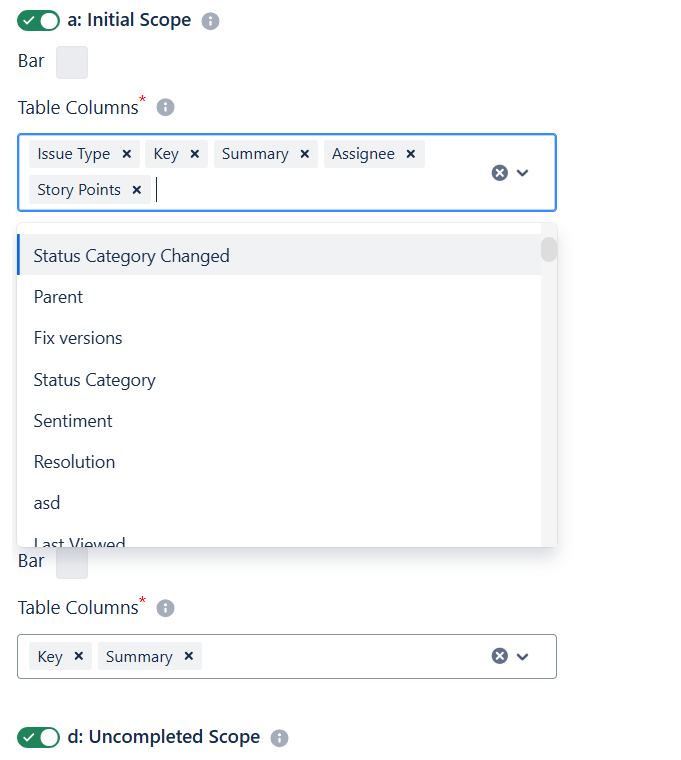
Task: Toggle off the Initial Scope switch
Action: (x=38, y=21)
